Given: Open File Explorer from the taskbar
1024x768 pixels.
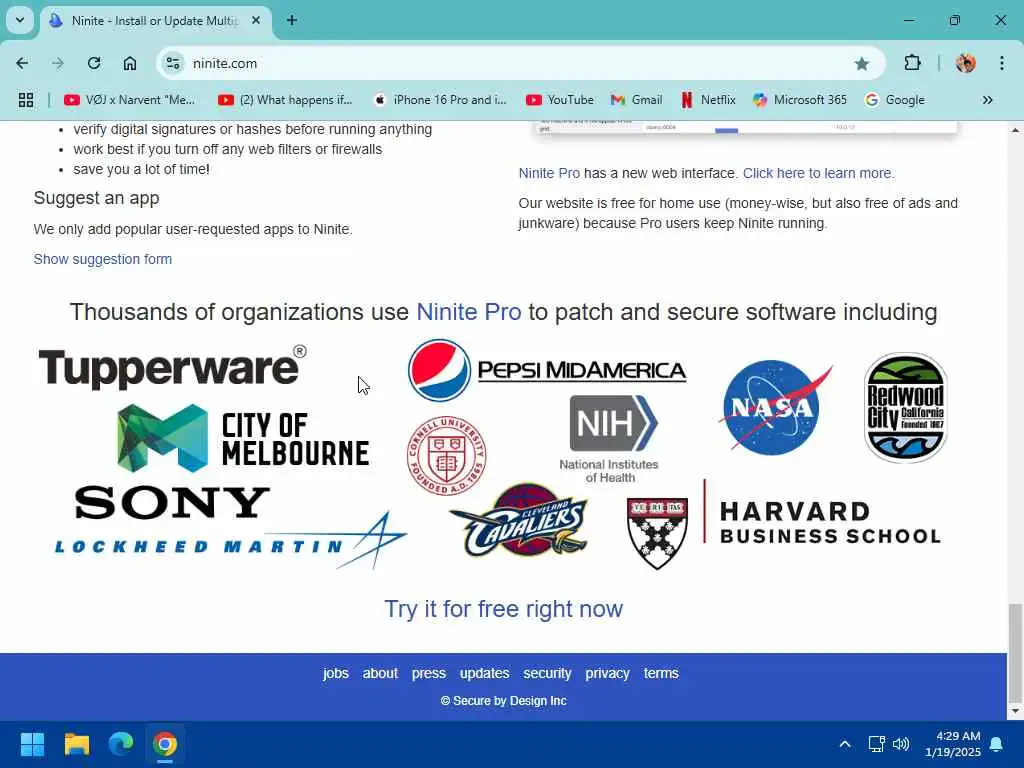Looking at the screenshot, I should click(x=76, y=744).
